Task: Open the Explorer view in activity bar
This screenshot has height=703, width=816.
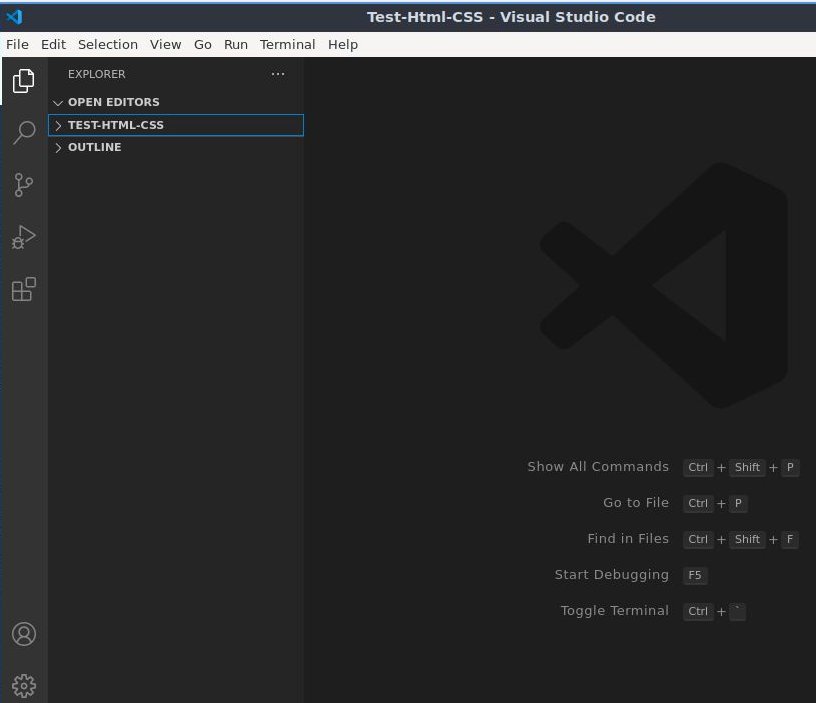Action: coord(23,81)
